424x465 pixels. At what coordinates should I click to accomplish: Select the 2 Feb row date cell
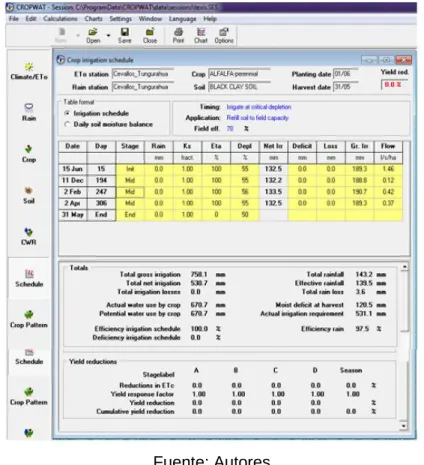pyautogui.click(x=72, y=192)
